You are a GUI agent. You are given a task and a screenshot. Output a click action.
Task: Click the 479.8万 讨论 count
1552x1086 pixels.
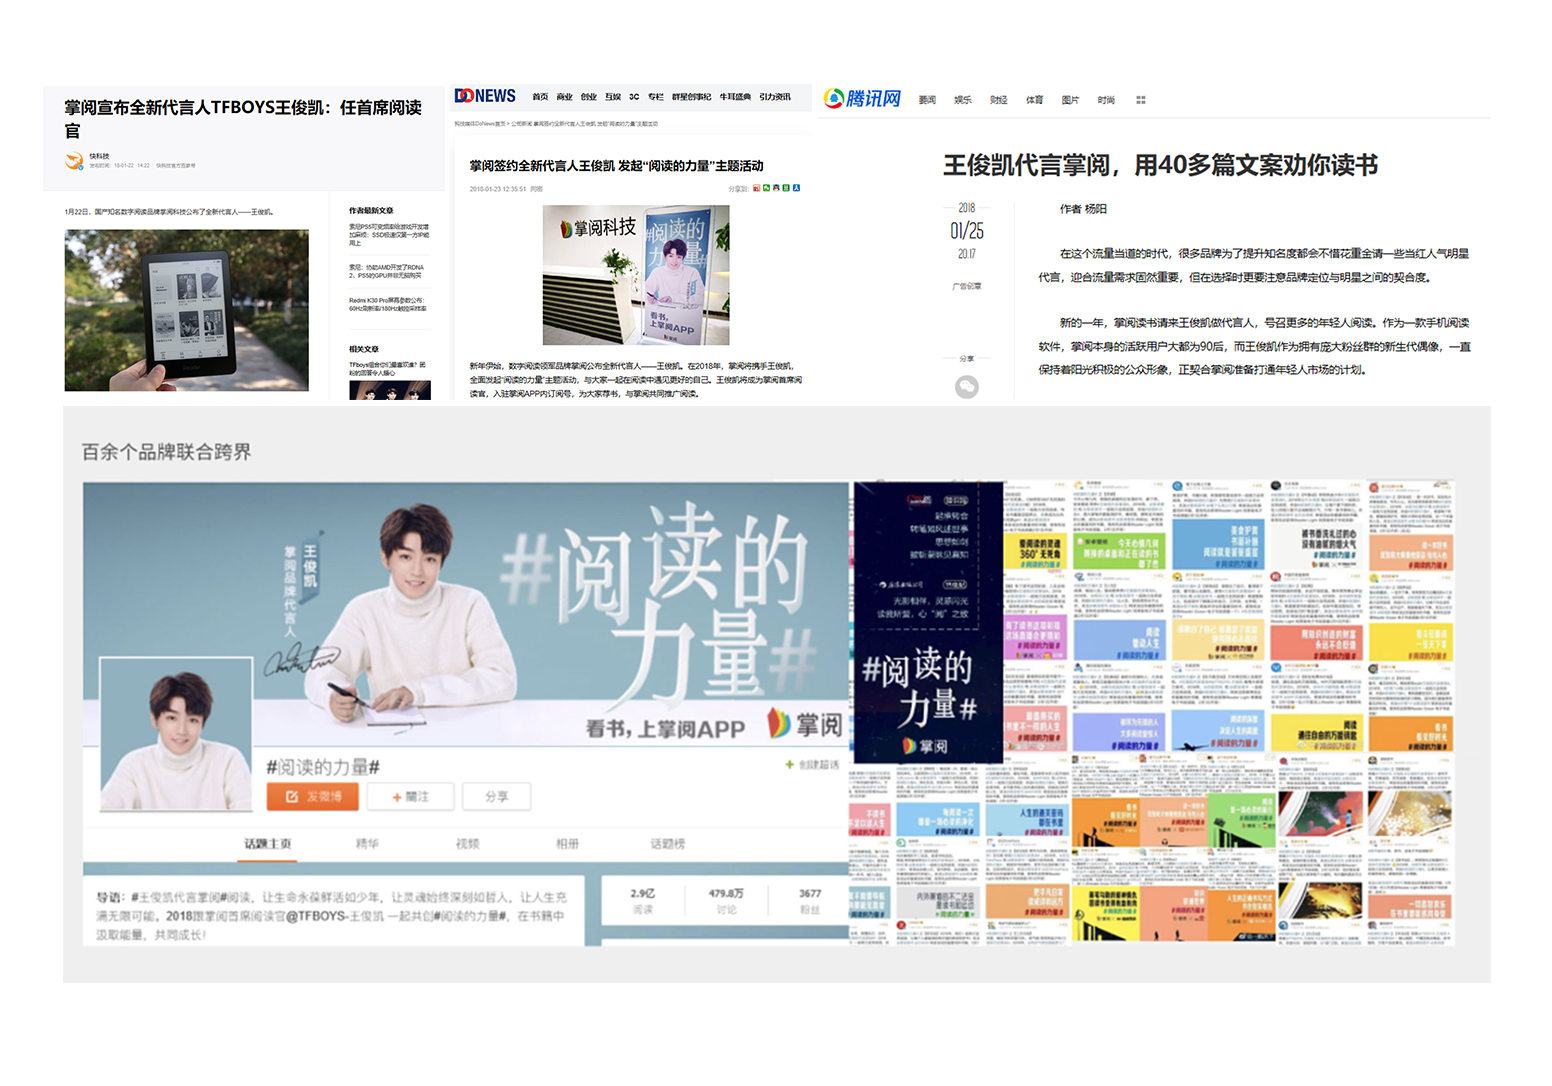point(726,900)
